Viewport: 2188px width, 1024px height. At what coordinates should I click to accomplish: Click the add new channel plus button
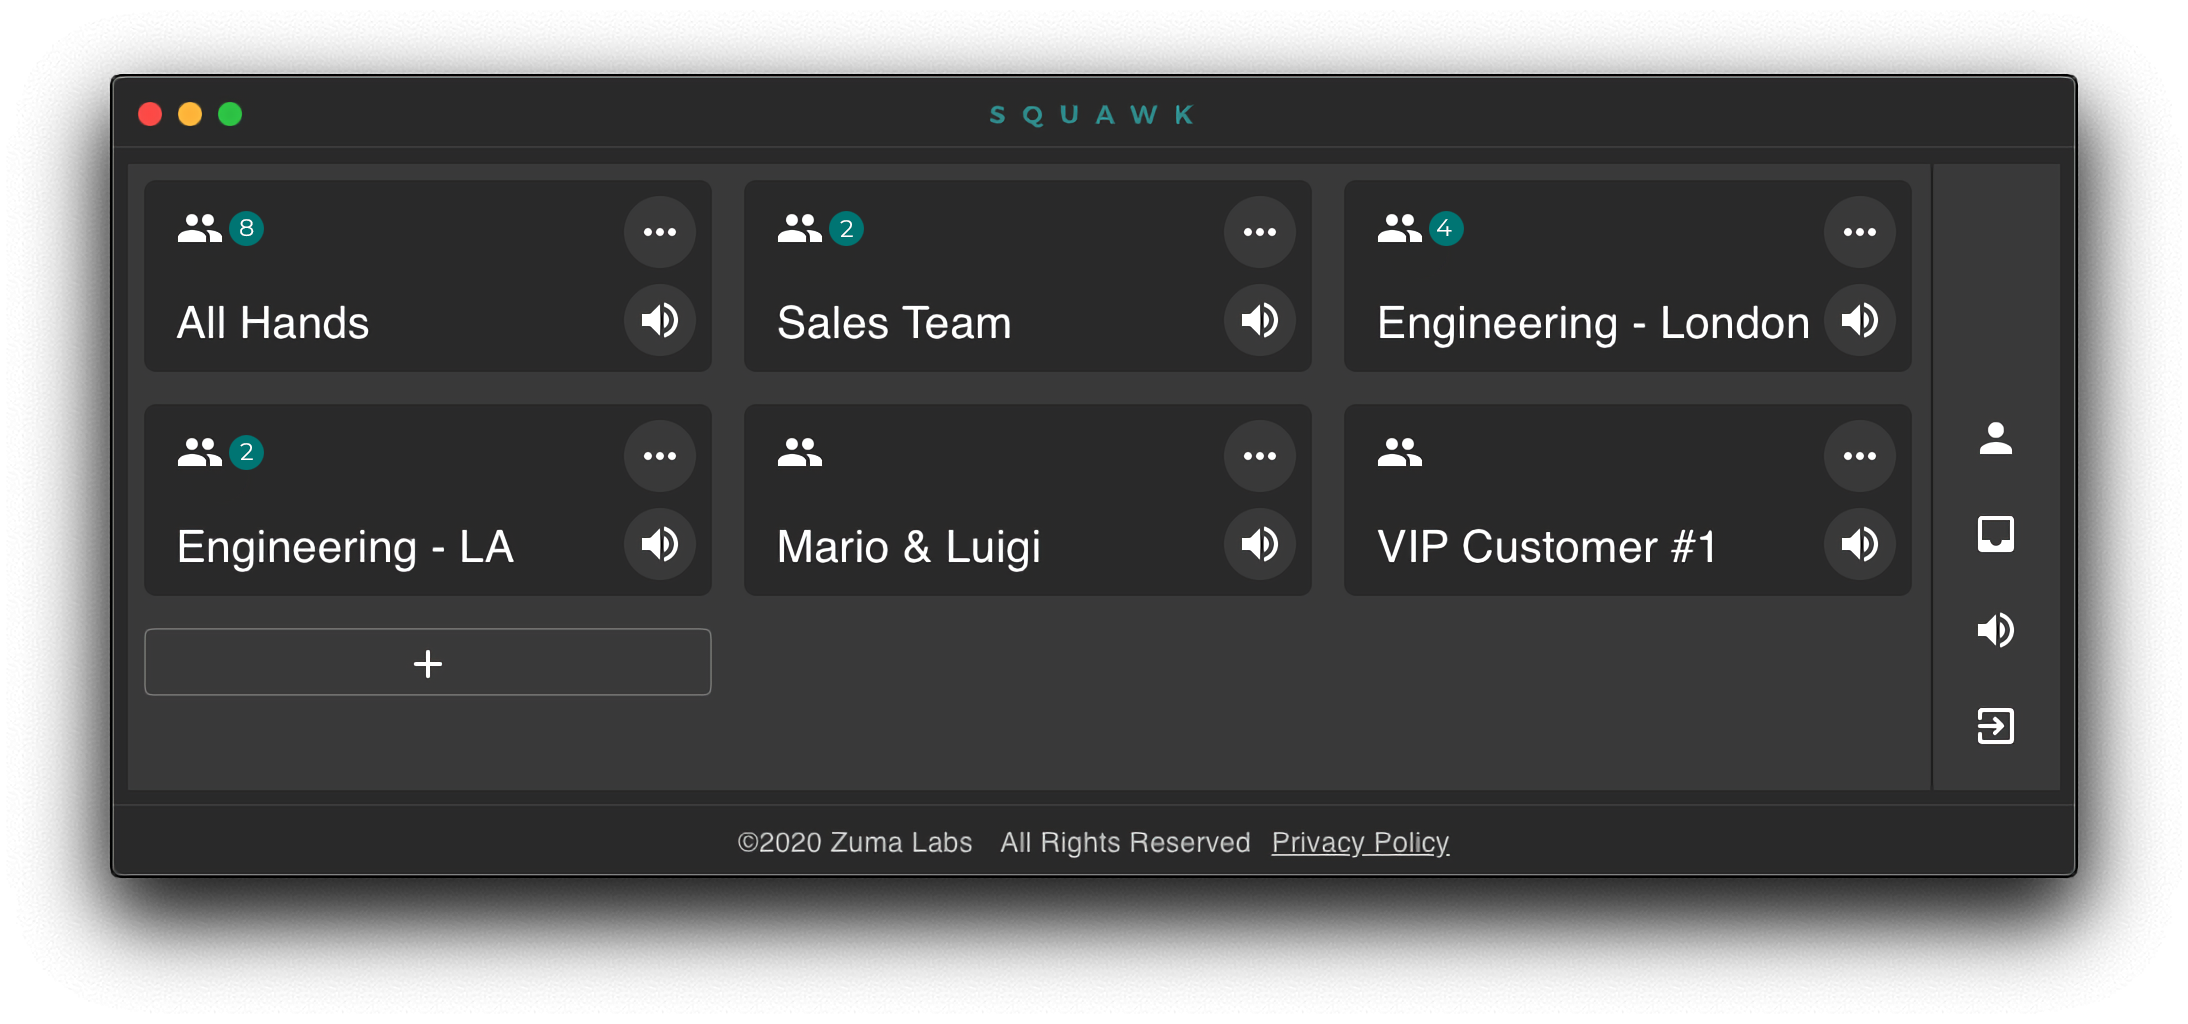pos(428,663)
